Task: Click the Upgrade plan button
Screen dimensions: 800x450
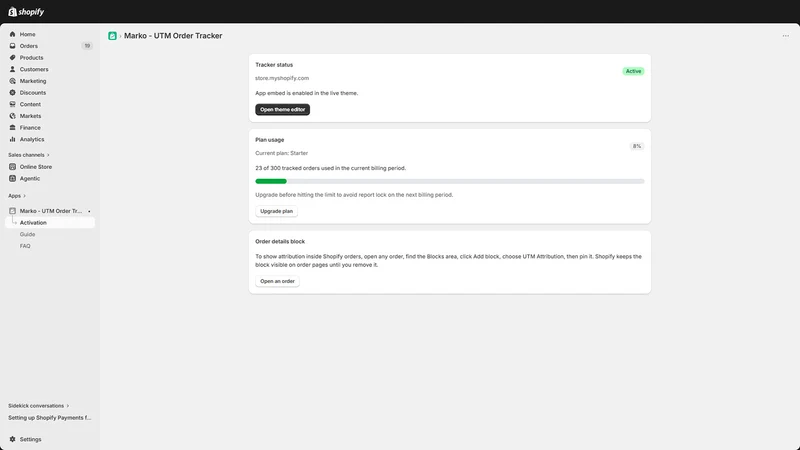Action: (276, 211)
